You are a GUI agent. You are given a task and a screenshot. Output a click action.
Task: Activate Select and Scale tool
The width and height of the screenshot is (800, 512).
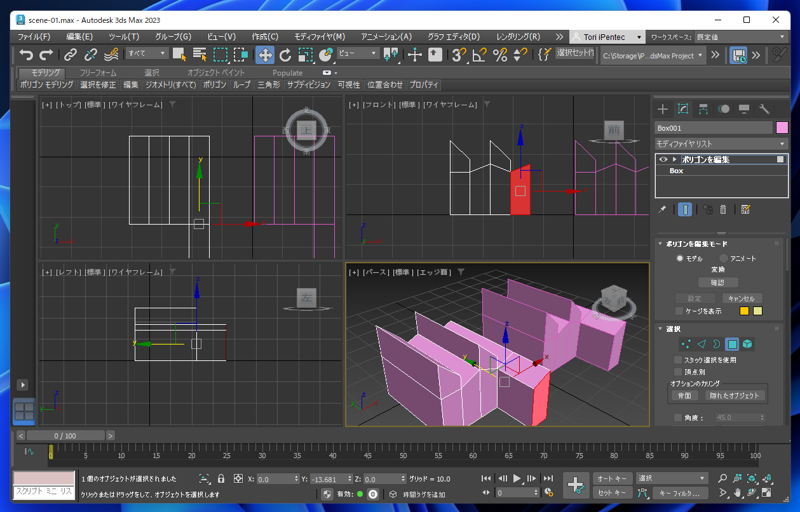tap(305, 55)
